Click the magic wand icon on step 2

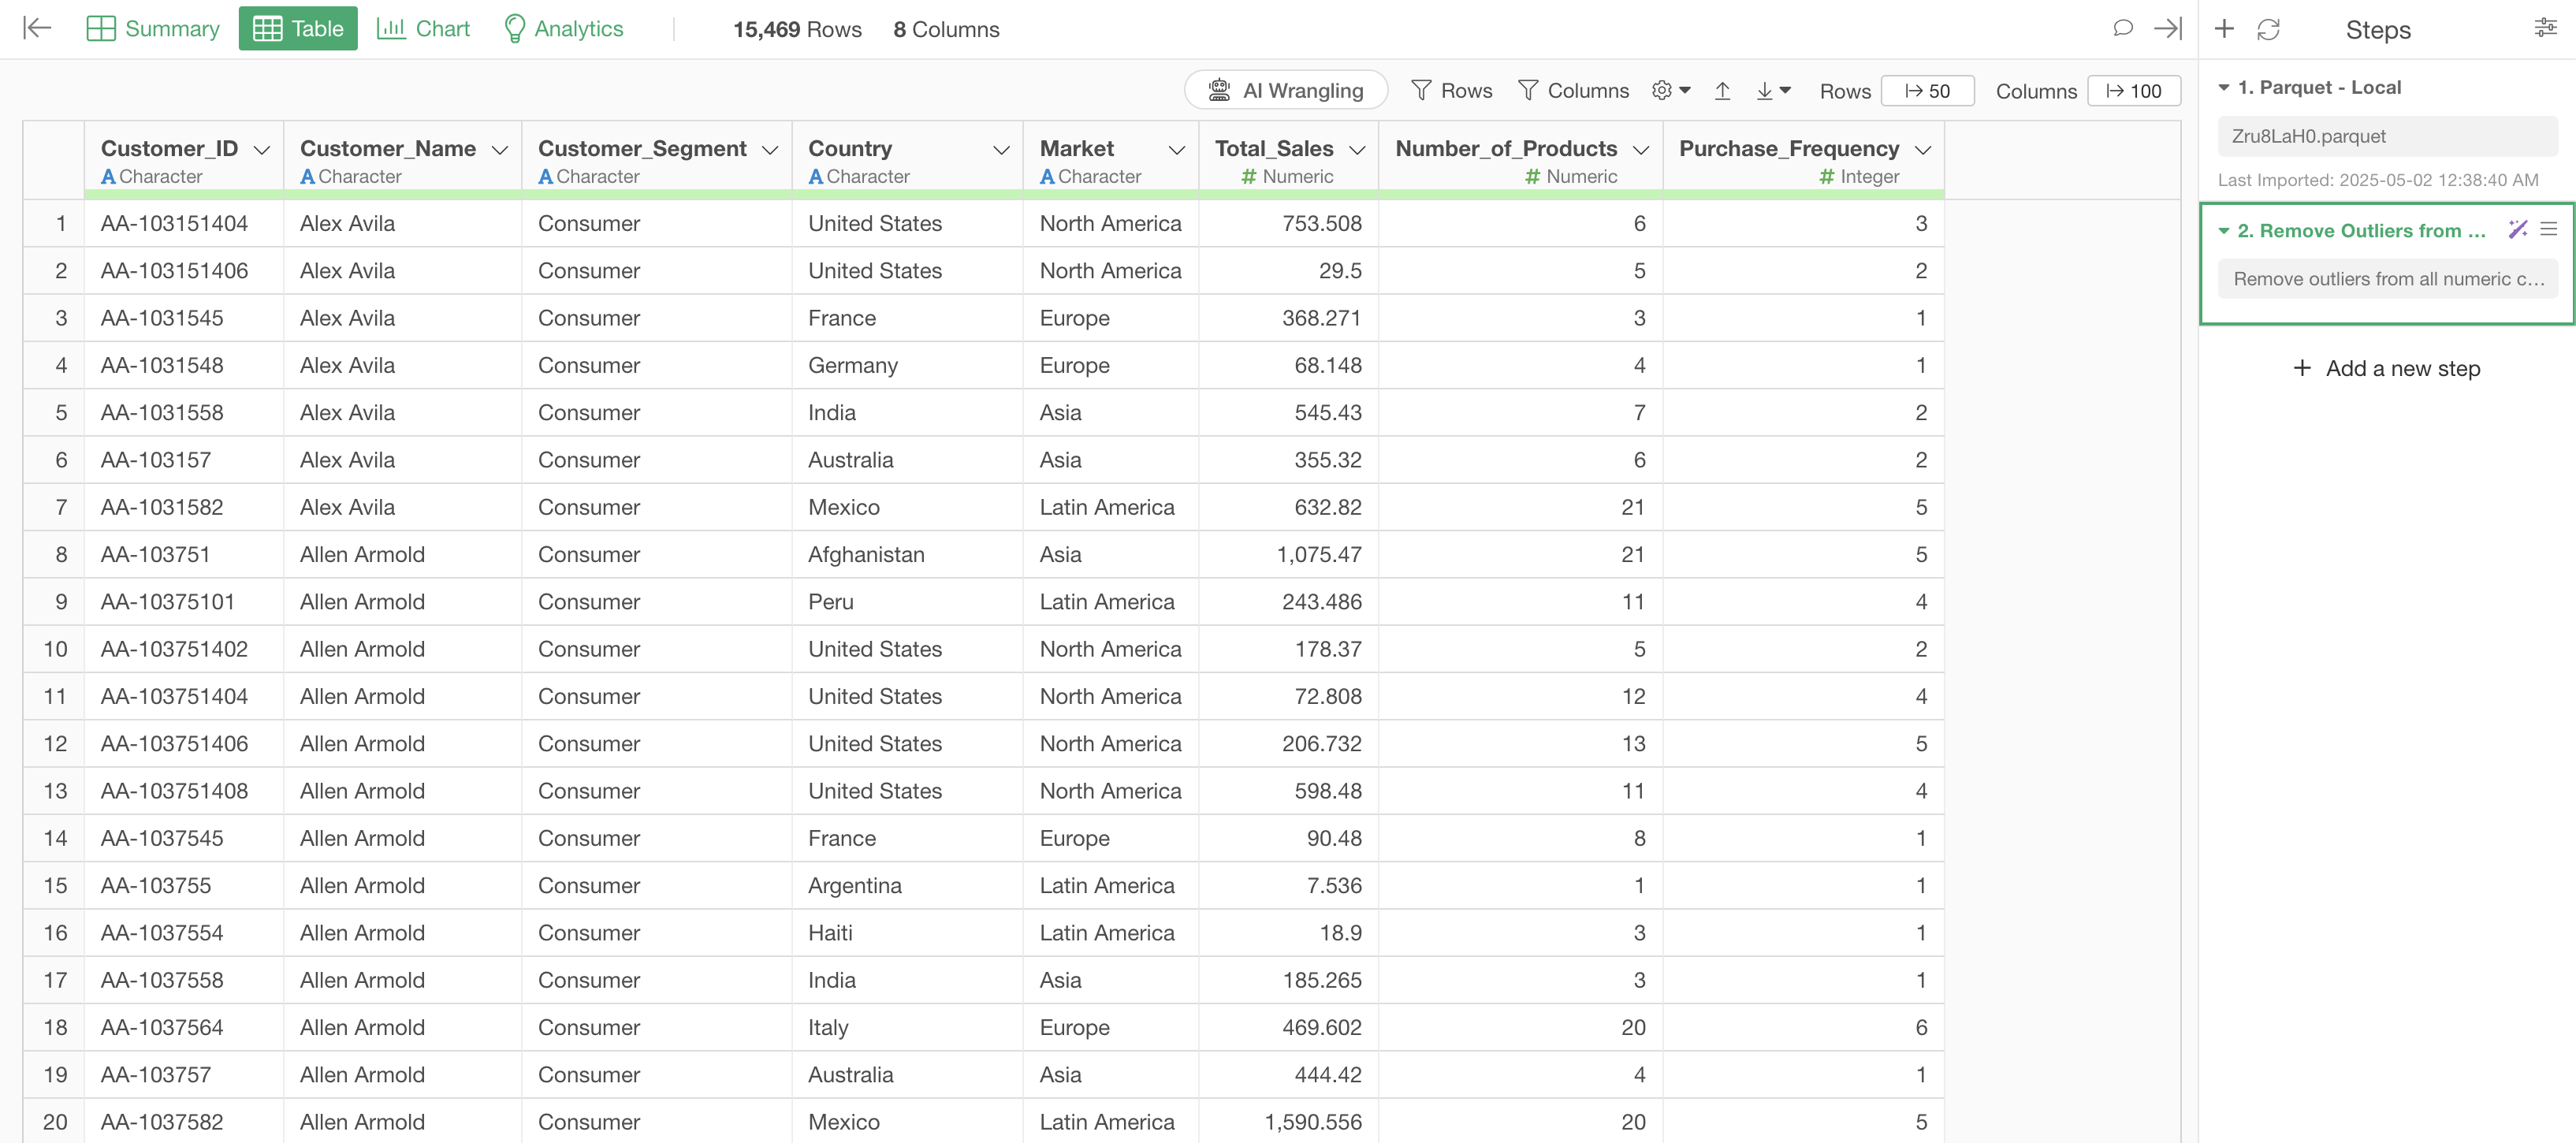(2517, 230)
